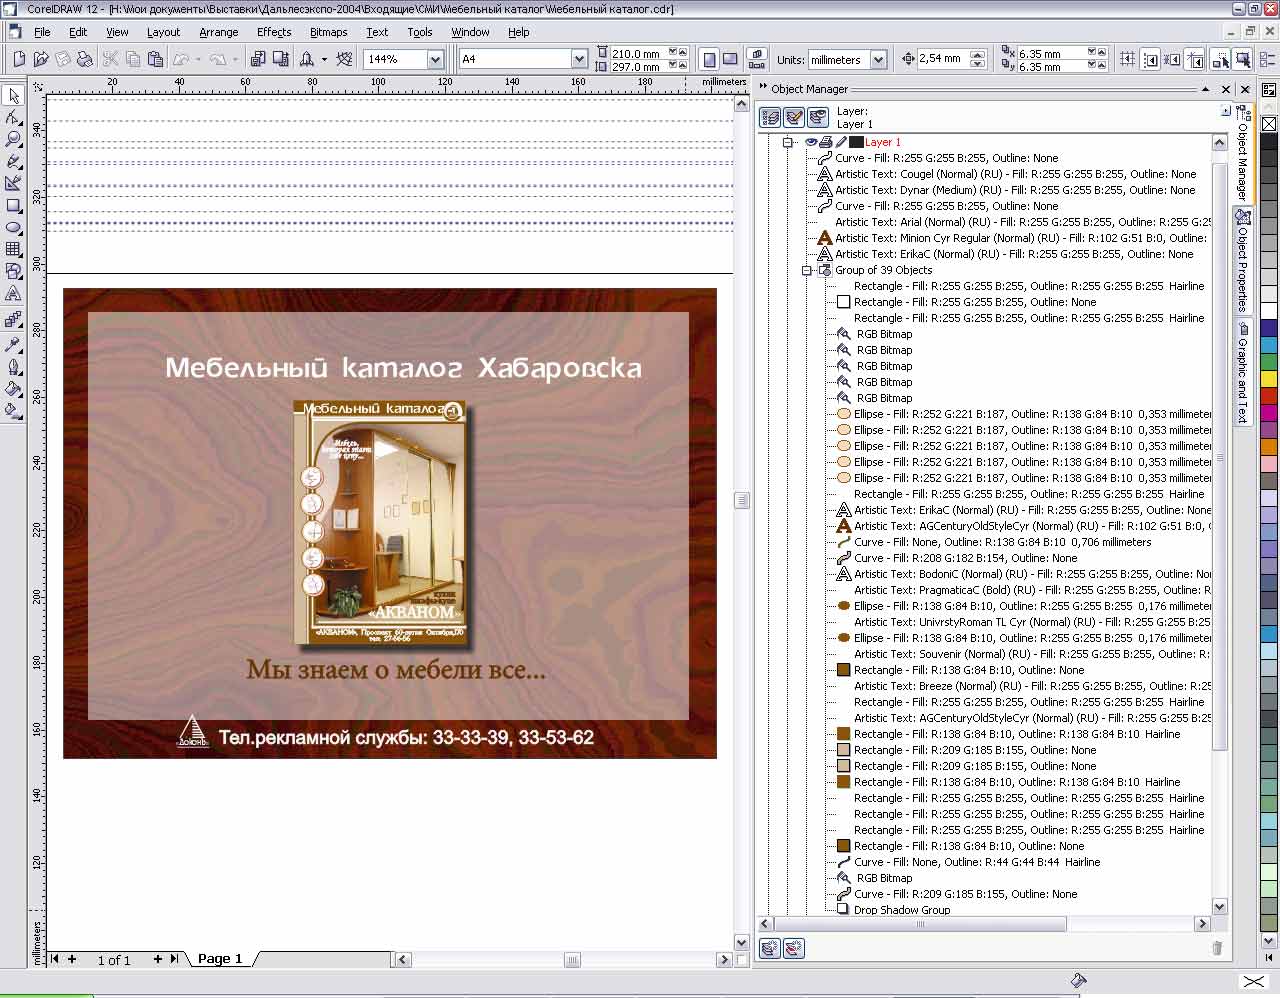The height and width of the screenshot is (998, 1280).
Task: Select the Rectangle tool
Action: coord(13,205)
